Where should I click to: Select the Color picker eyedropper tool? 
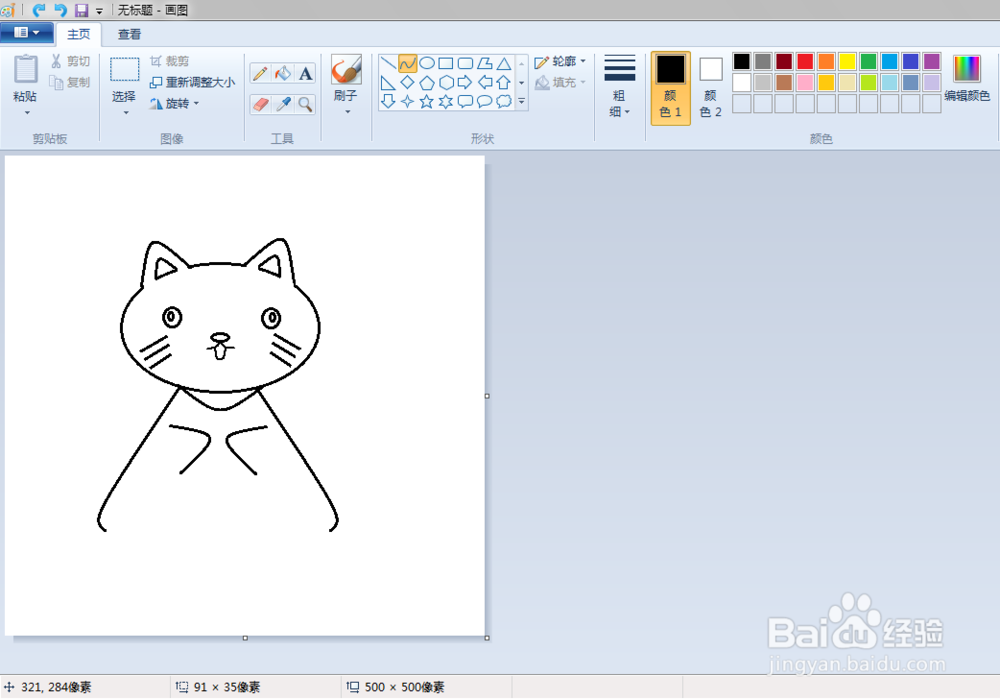[283, 104]
